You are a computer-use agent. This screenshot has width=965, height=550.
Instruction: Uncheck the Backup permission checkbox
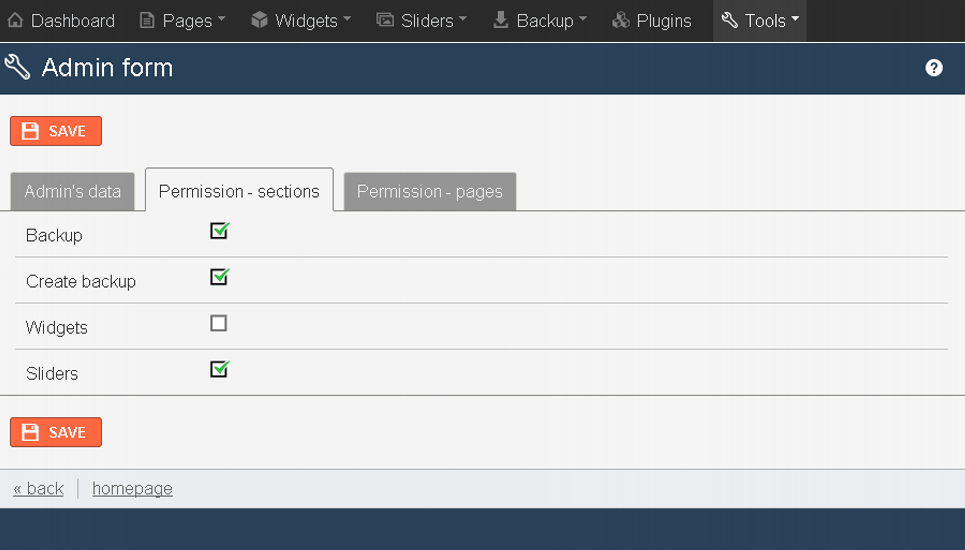(219, 231)
